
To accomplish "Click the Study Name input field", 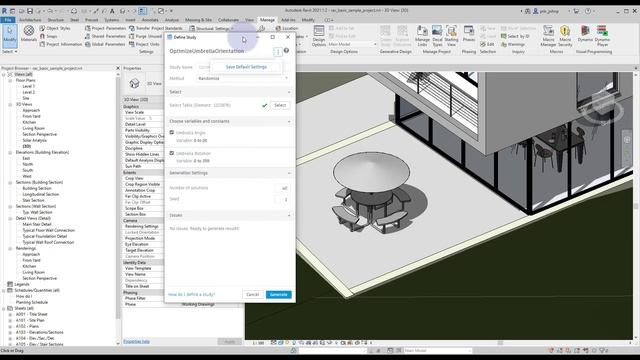I will tap(243, 67).
